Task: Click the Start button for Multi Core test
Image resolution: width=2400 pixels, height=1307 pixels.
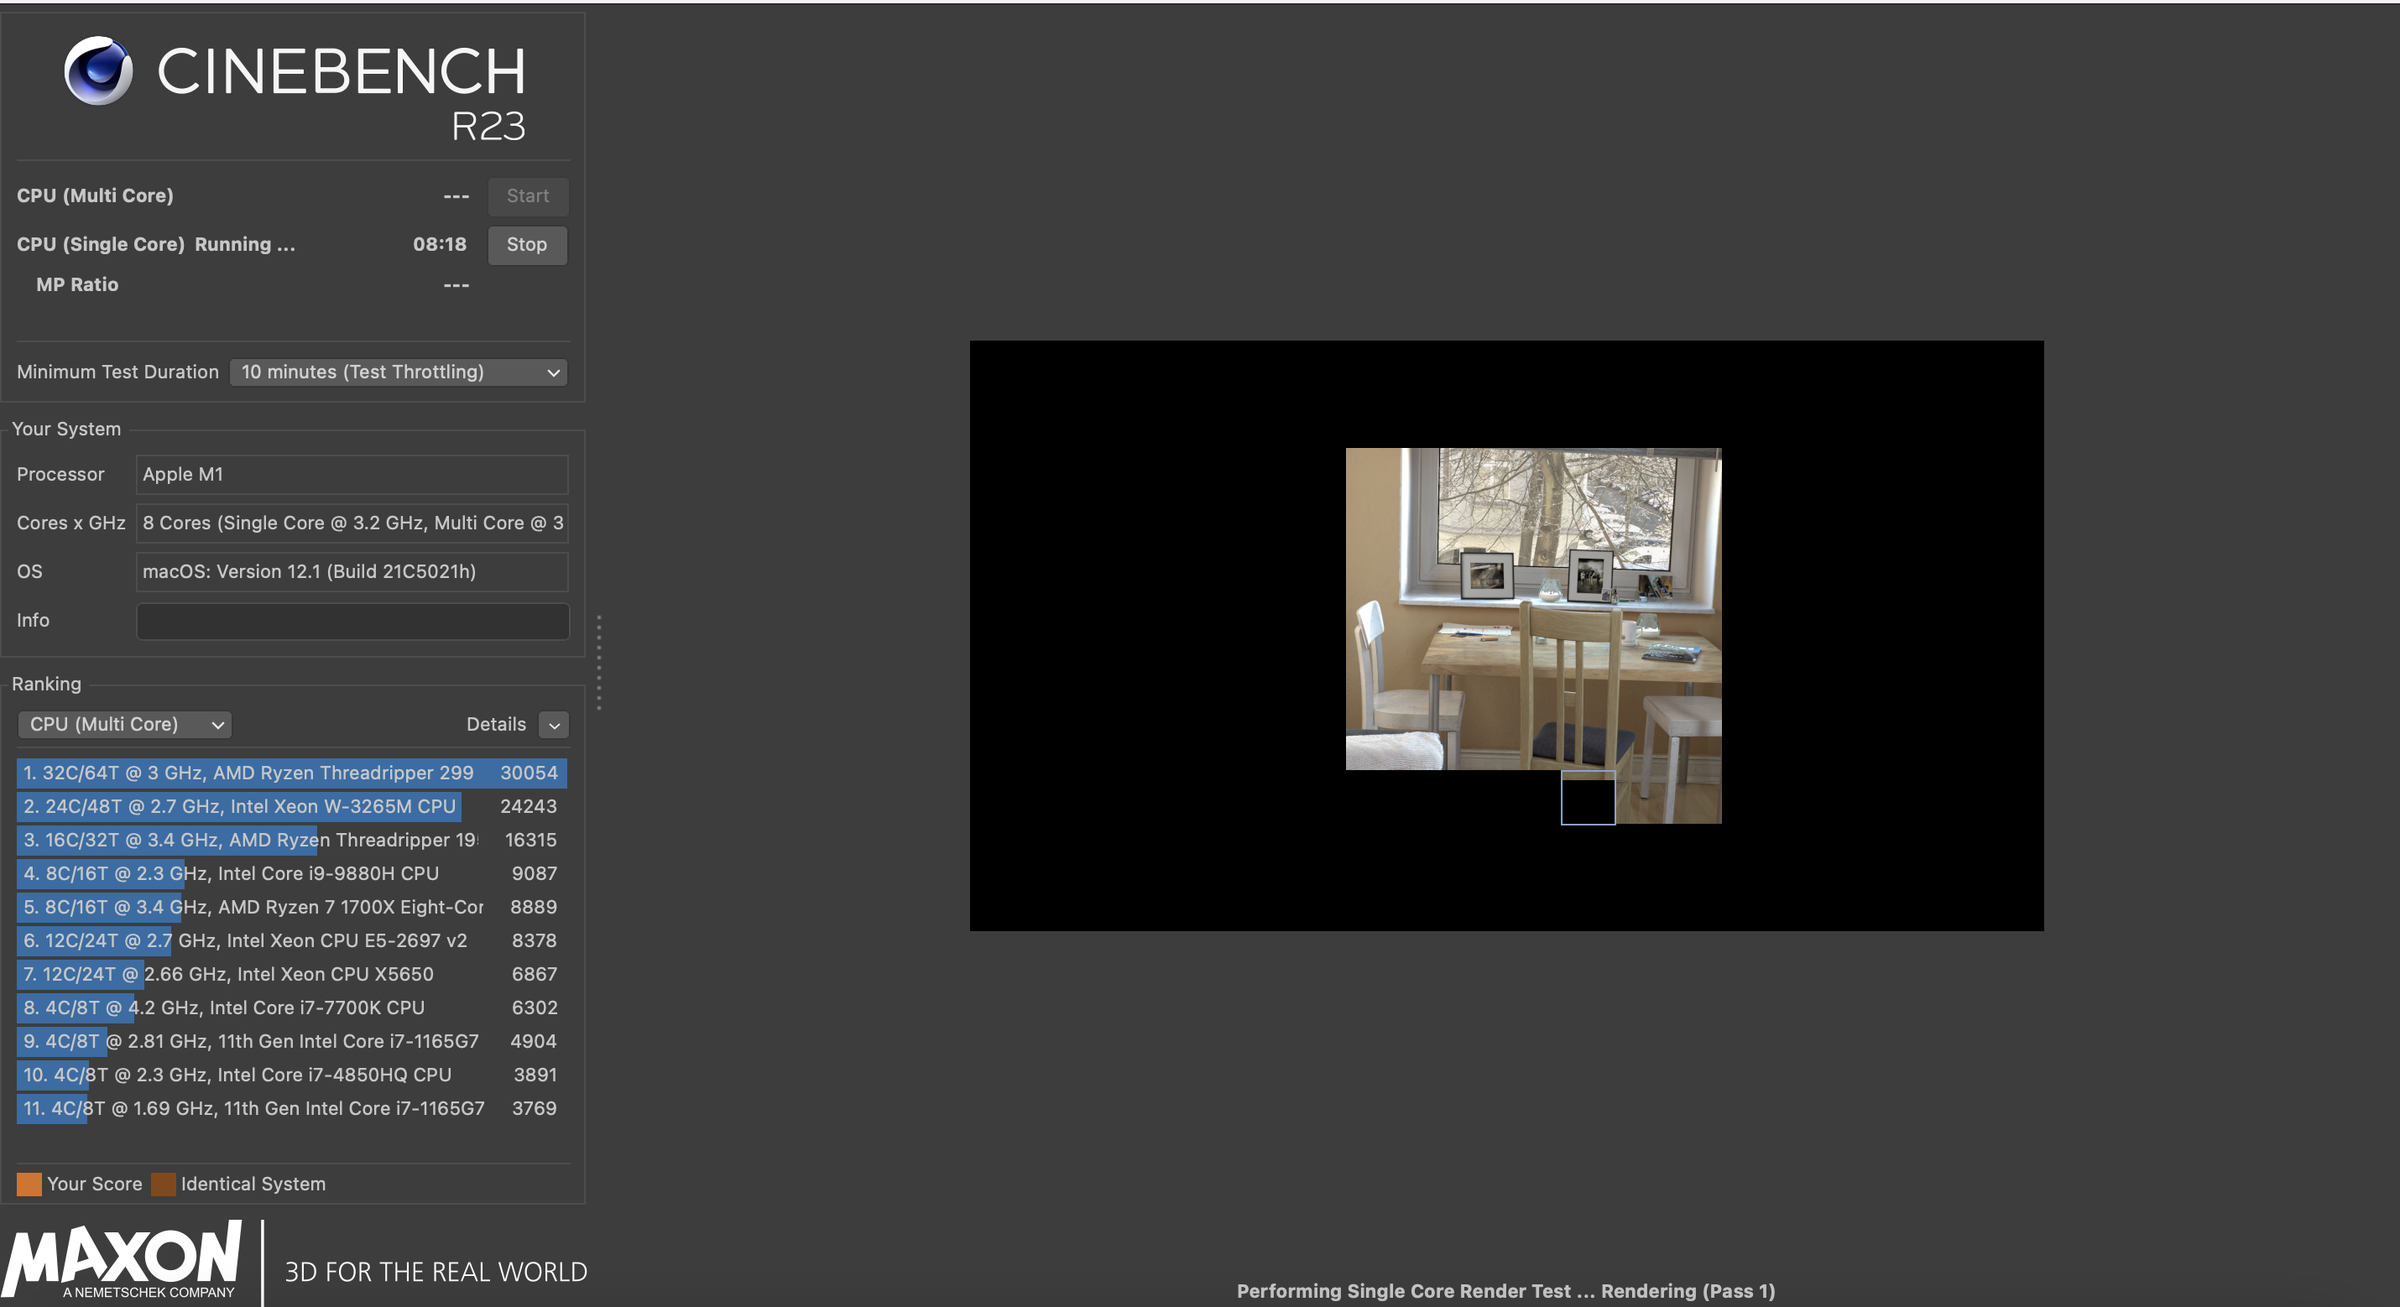Action: pos(526,195)
